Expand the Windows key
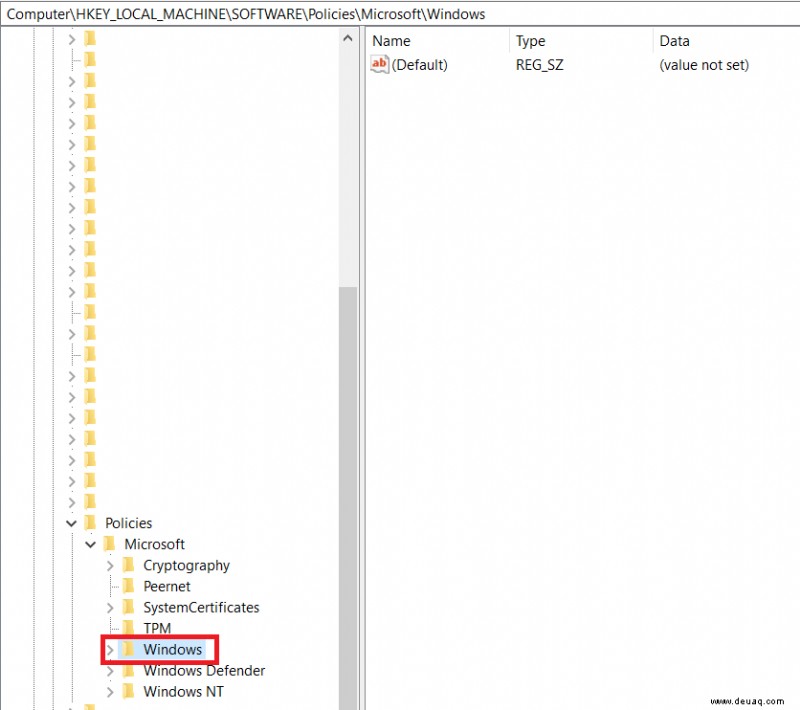Screen dimensions: 800x710 click(110, 650)
